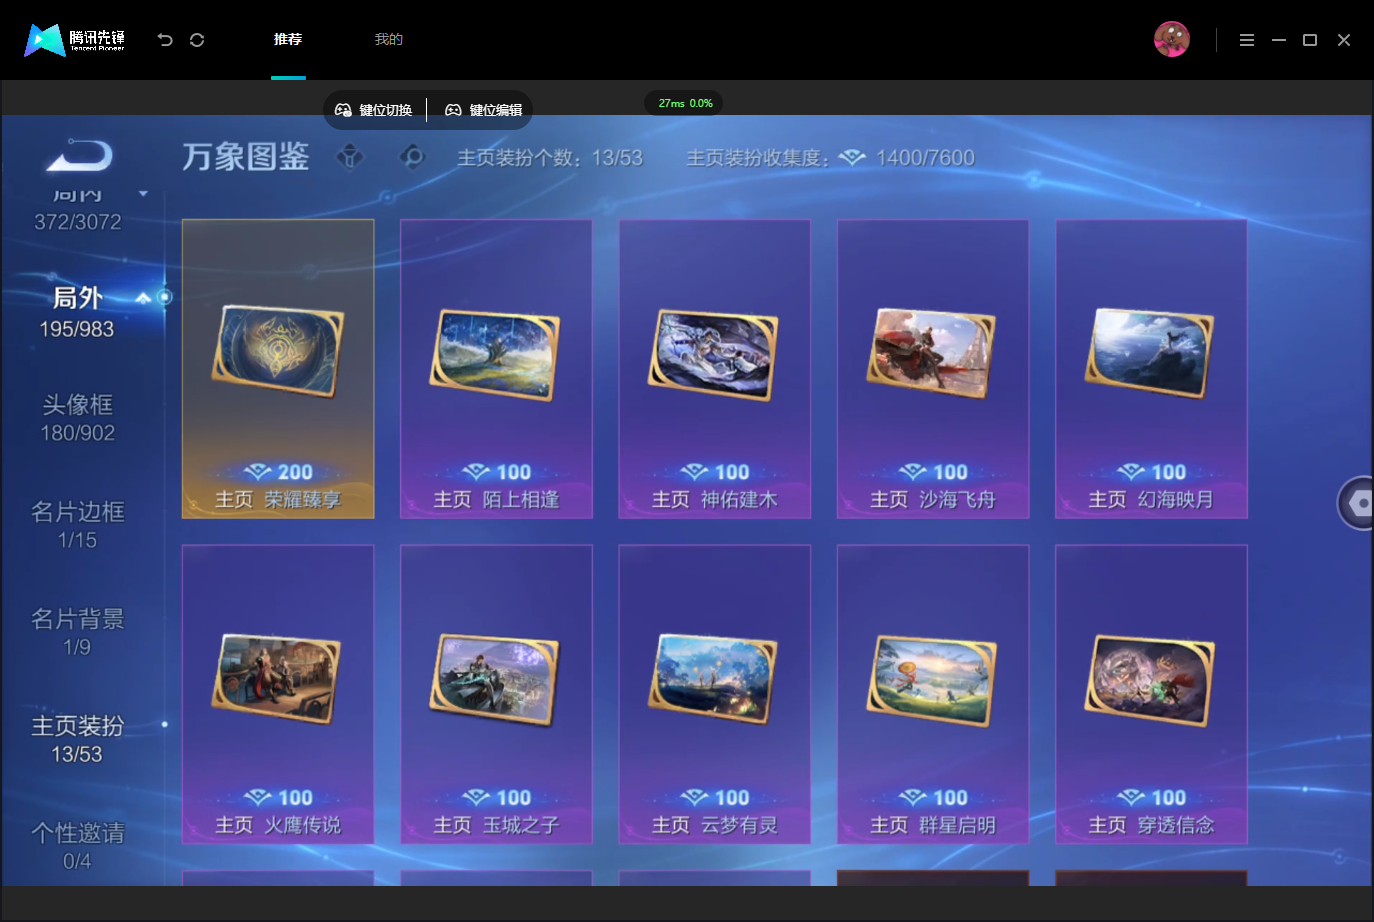Select 头像框 in the sidebar
This screenshot has width=1374, height=922.
tap(77, 419)
